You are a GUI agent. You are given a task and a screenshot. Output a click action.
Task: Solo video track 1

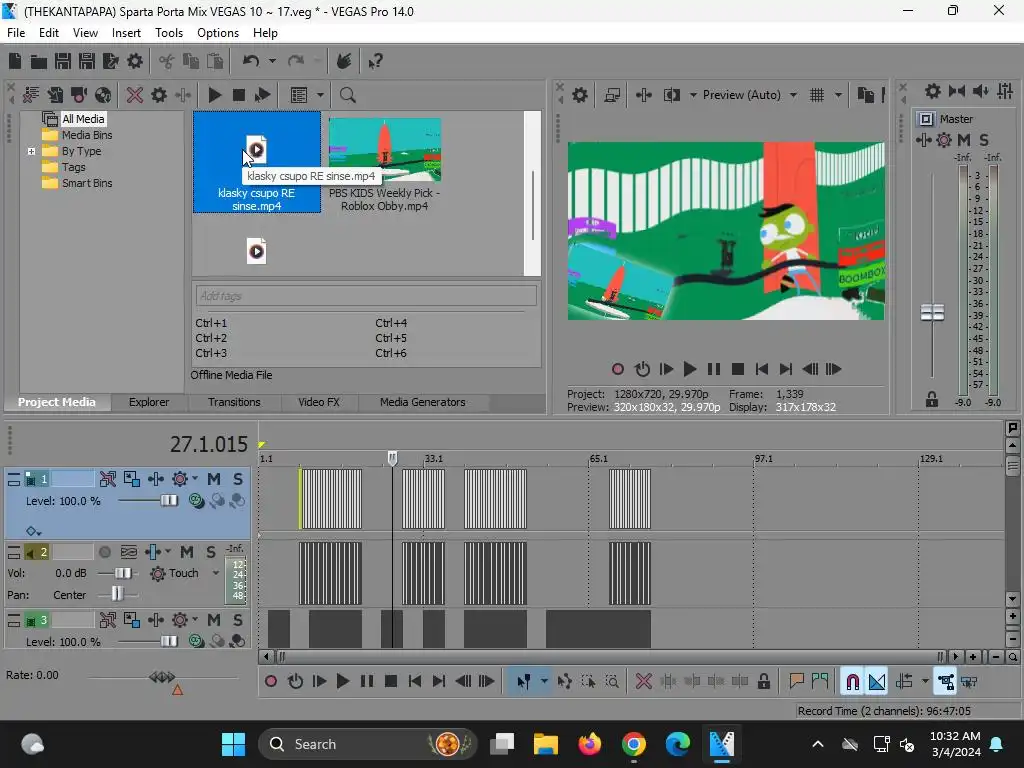[x=238, y=479]
